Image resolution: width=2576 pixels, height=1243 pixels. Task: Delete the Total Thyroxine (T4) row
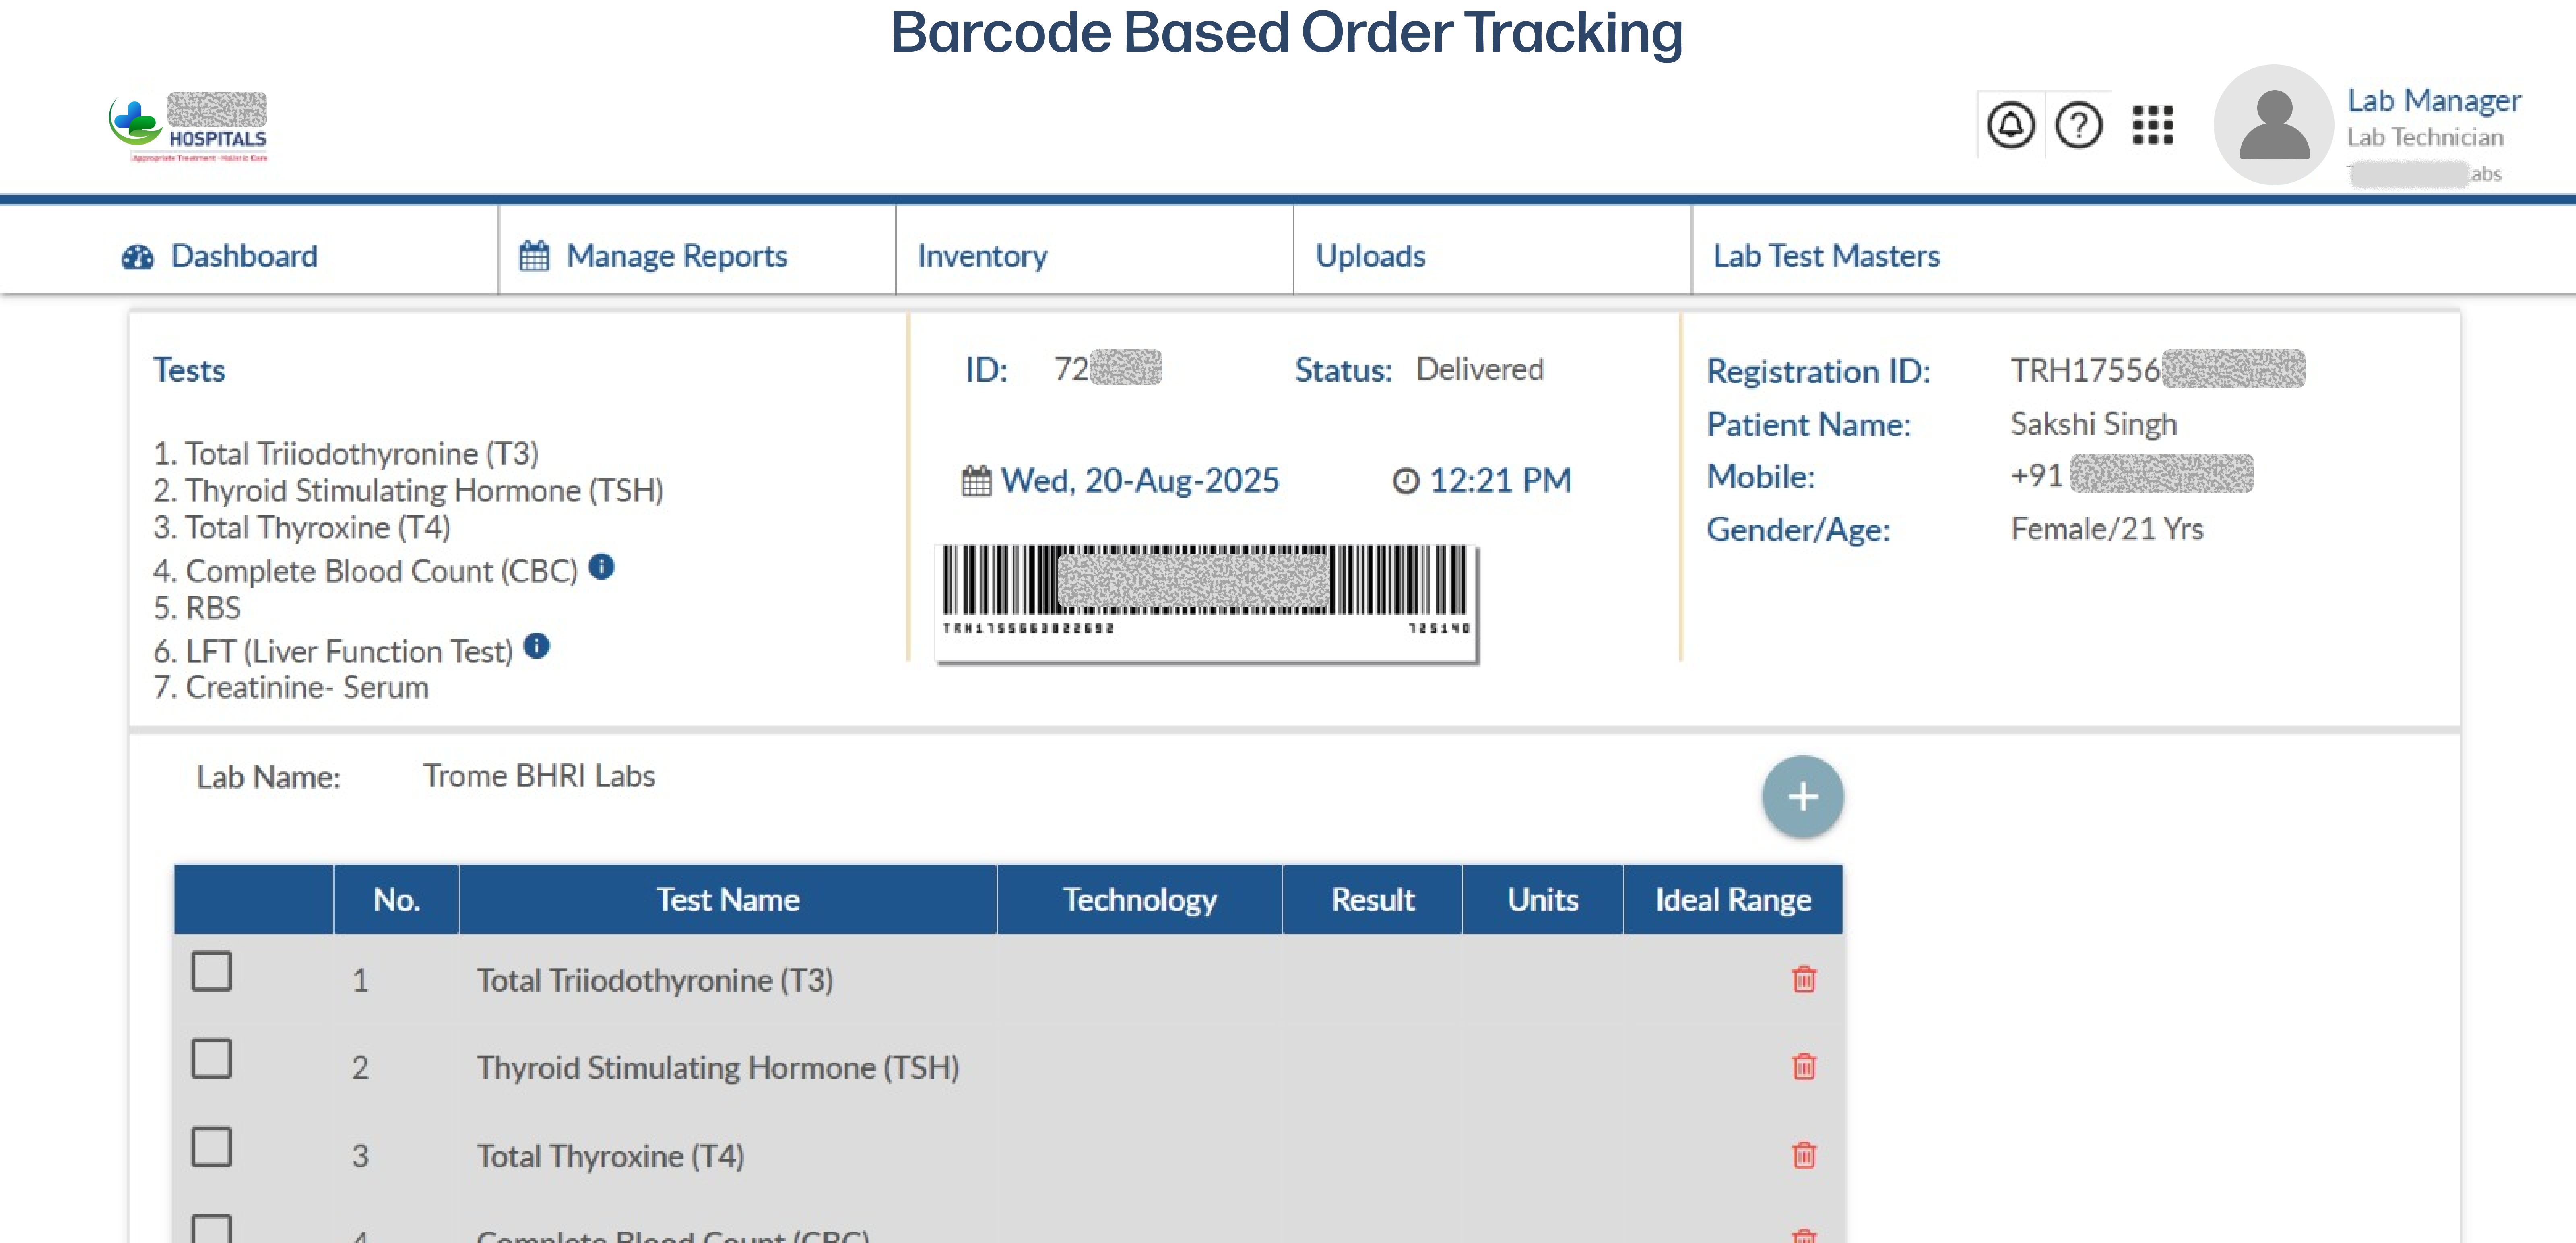[1804, 1155]
